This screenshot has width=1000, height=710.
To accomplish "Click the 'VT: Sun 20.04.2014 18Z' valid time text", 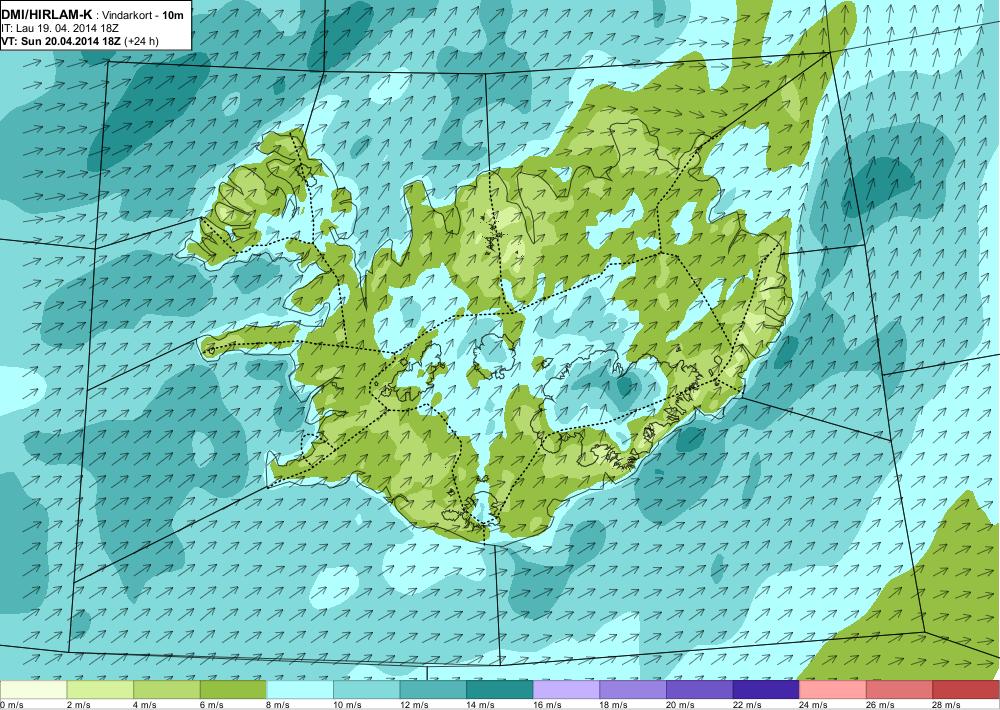I will pos(62,41).
